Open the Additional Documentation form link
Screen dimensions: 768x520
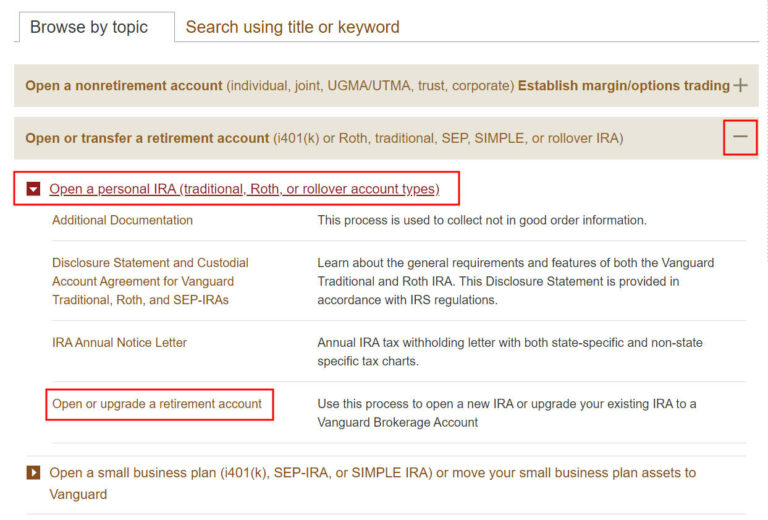122,220
